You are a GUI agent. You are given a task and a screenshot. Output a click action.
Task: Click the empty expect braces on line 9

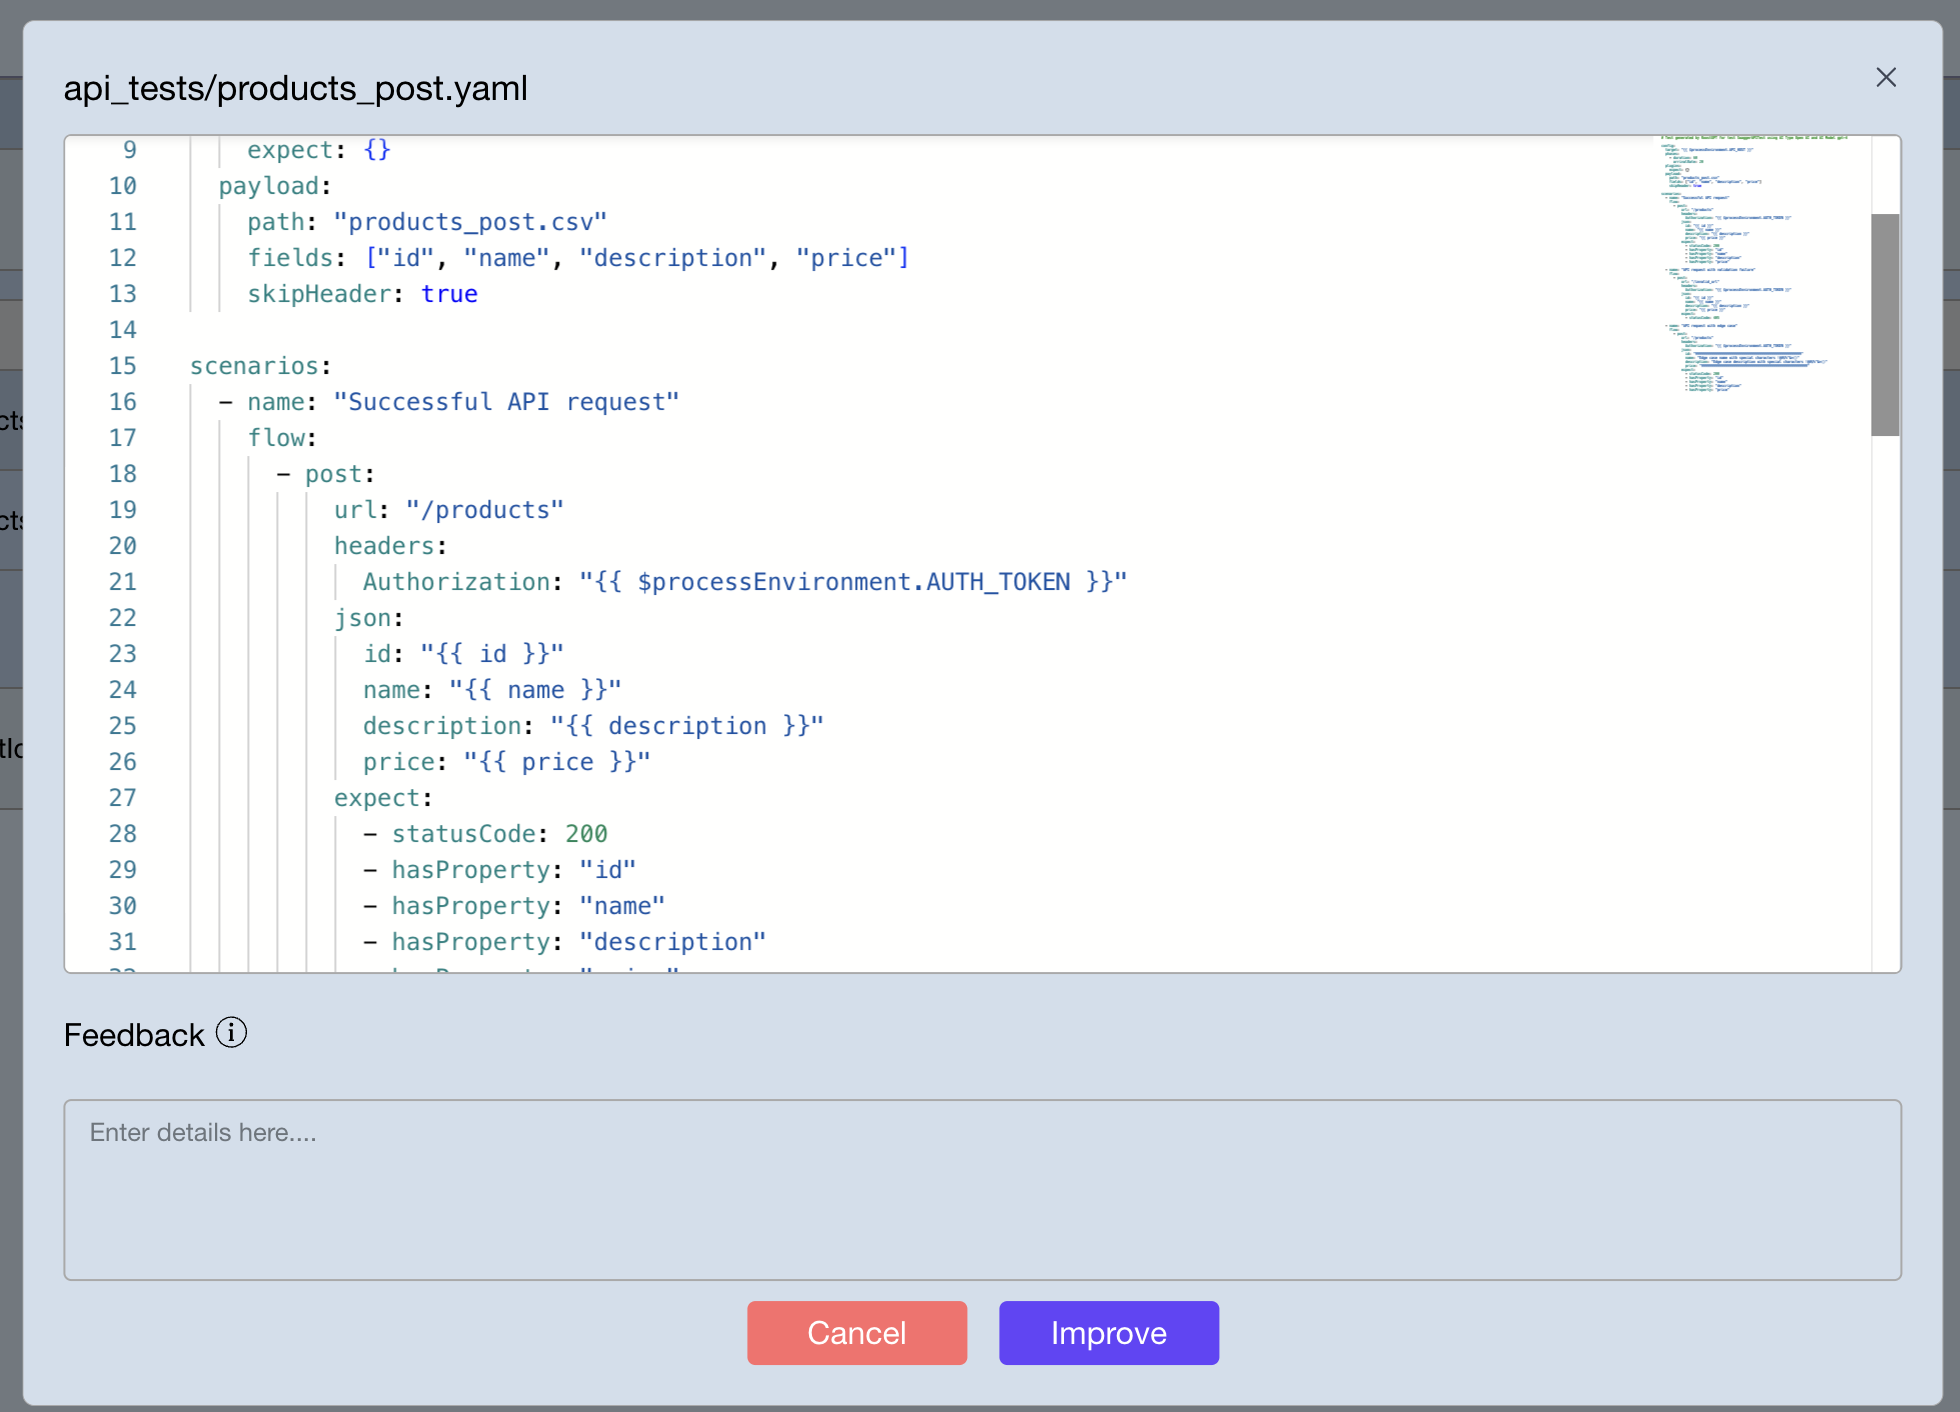pos(375,149)
